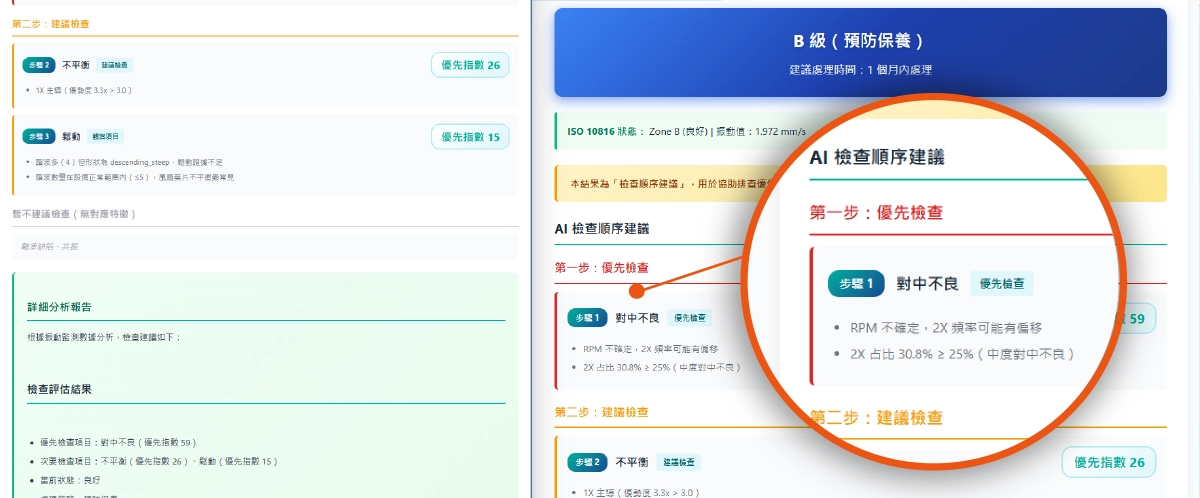Click the 暫不建議檢查（無對應特徵）heading
1200x498 pixels.
tap(73, 213)
